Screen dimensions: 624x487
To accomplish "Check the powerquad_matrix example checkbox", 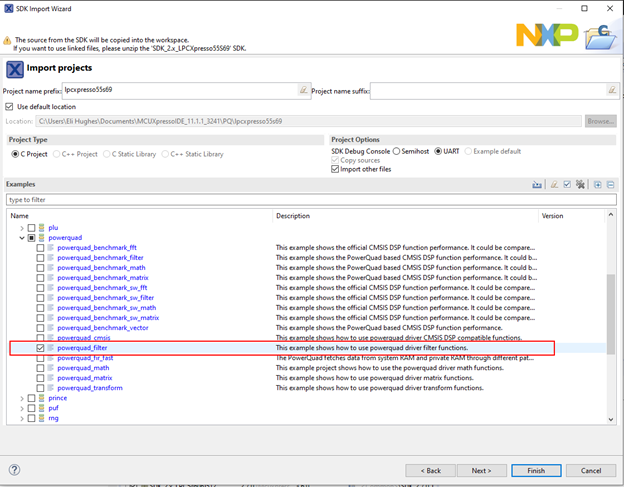I will pyautogui.click(x=40, y=378).
